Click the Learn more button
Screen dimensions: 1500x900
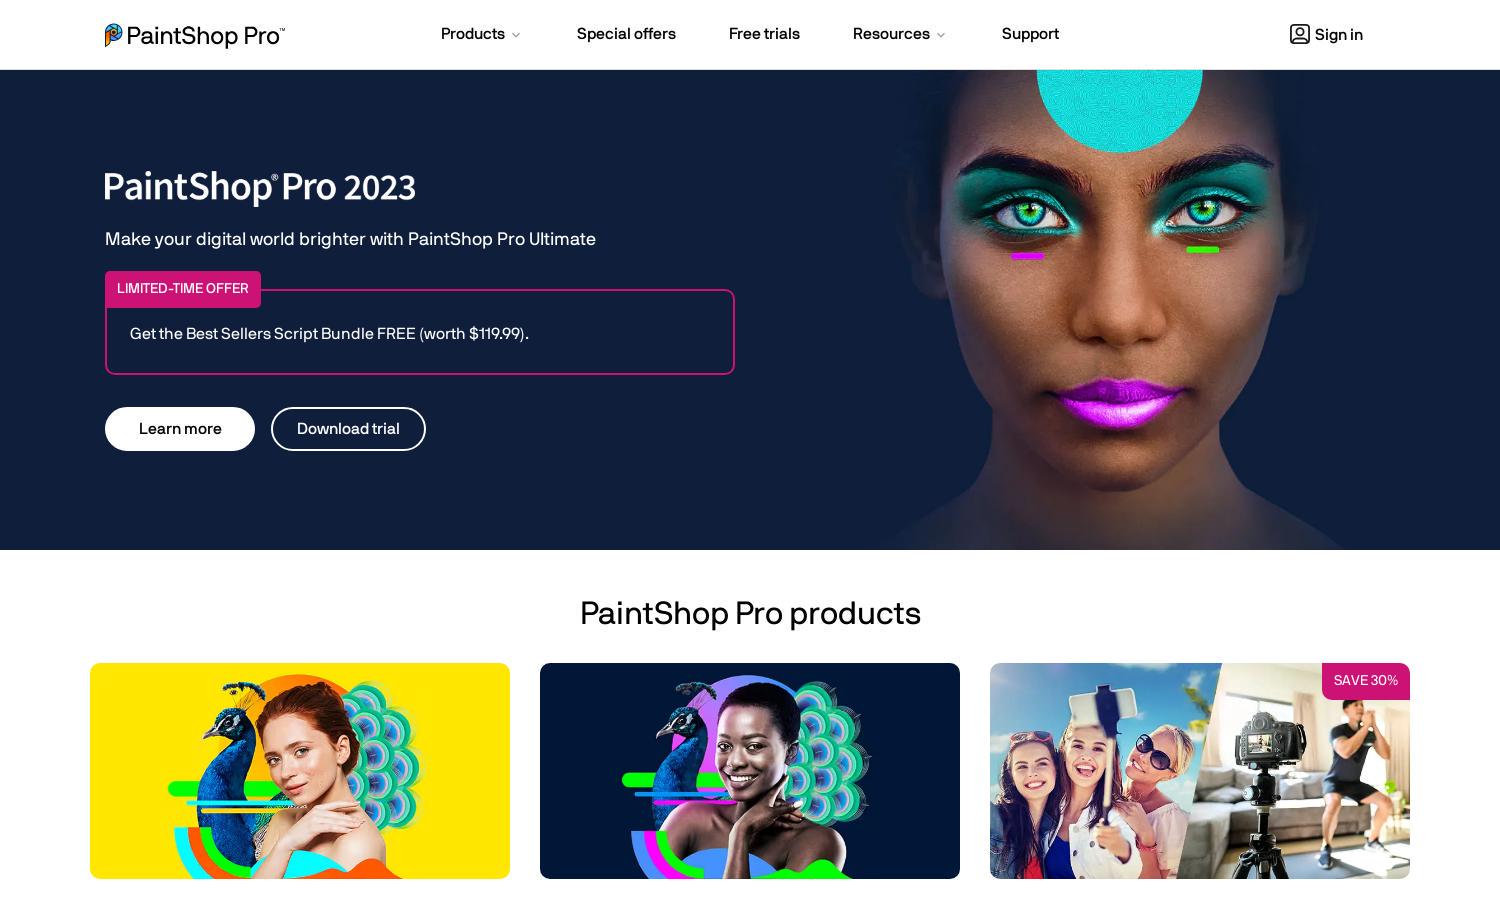click(x=180, y=429)
